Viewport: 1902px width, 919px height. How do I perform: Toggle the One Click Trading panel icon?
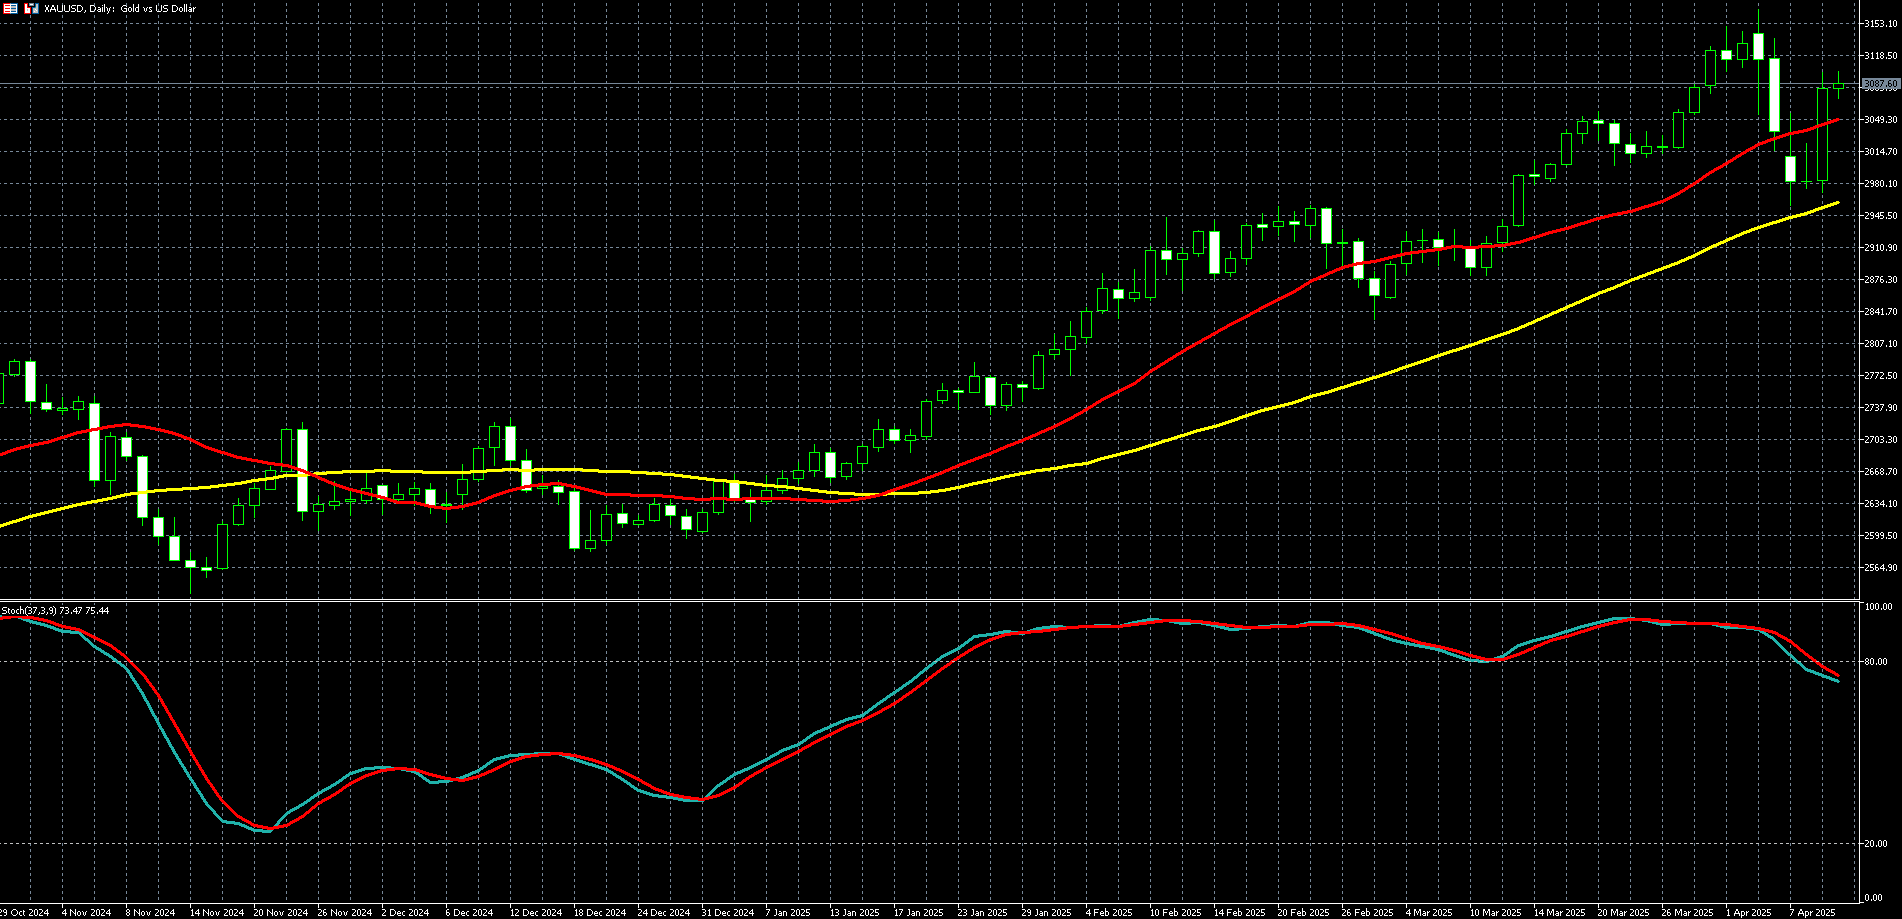31,8
